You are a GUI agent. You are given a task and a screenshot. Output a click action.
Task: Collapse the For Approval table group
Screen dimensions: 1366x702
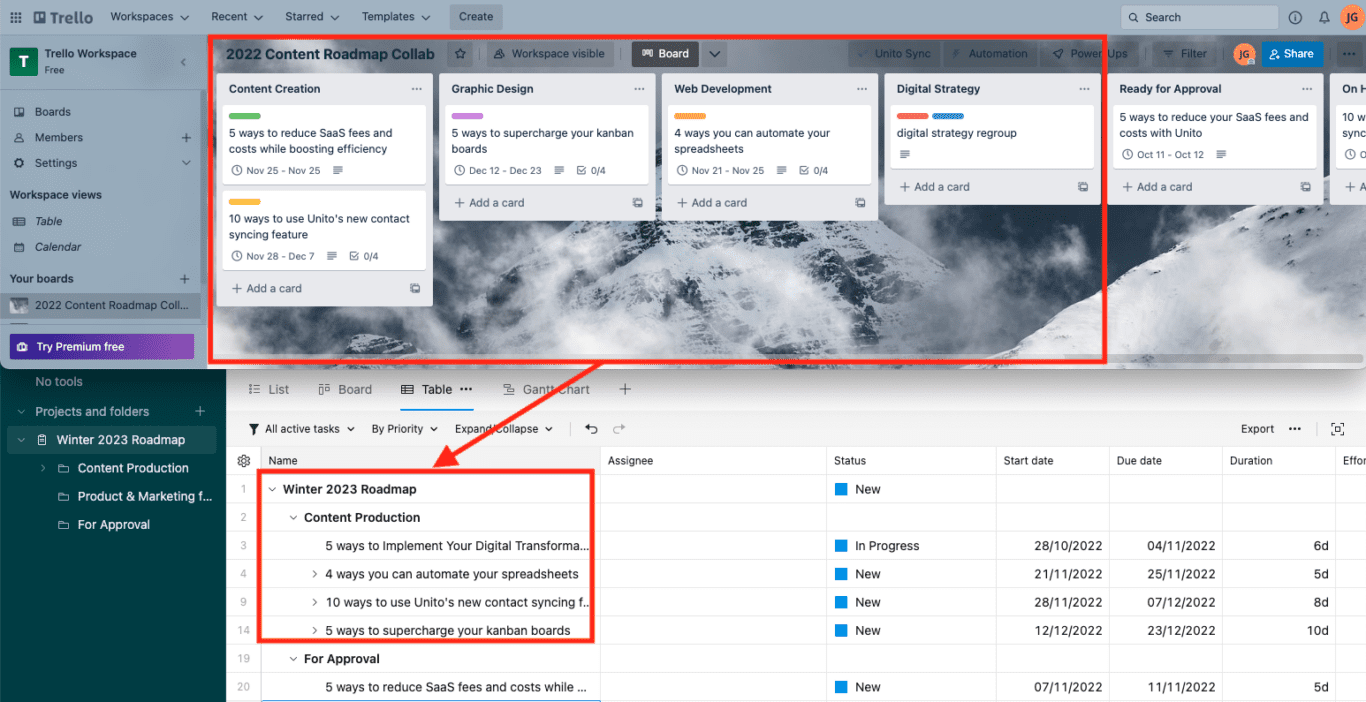click(293, 660)
